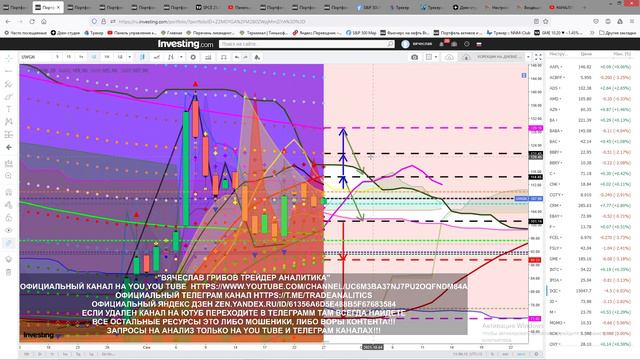Toggle lock all drawing tools
Image resolution: width=640 pixels, height=360 pixels.
click(9, 218)
